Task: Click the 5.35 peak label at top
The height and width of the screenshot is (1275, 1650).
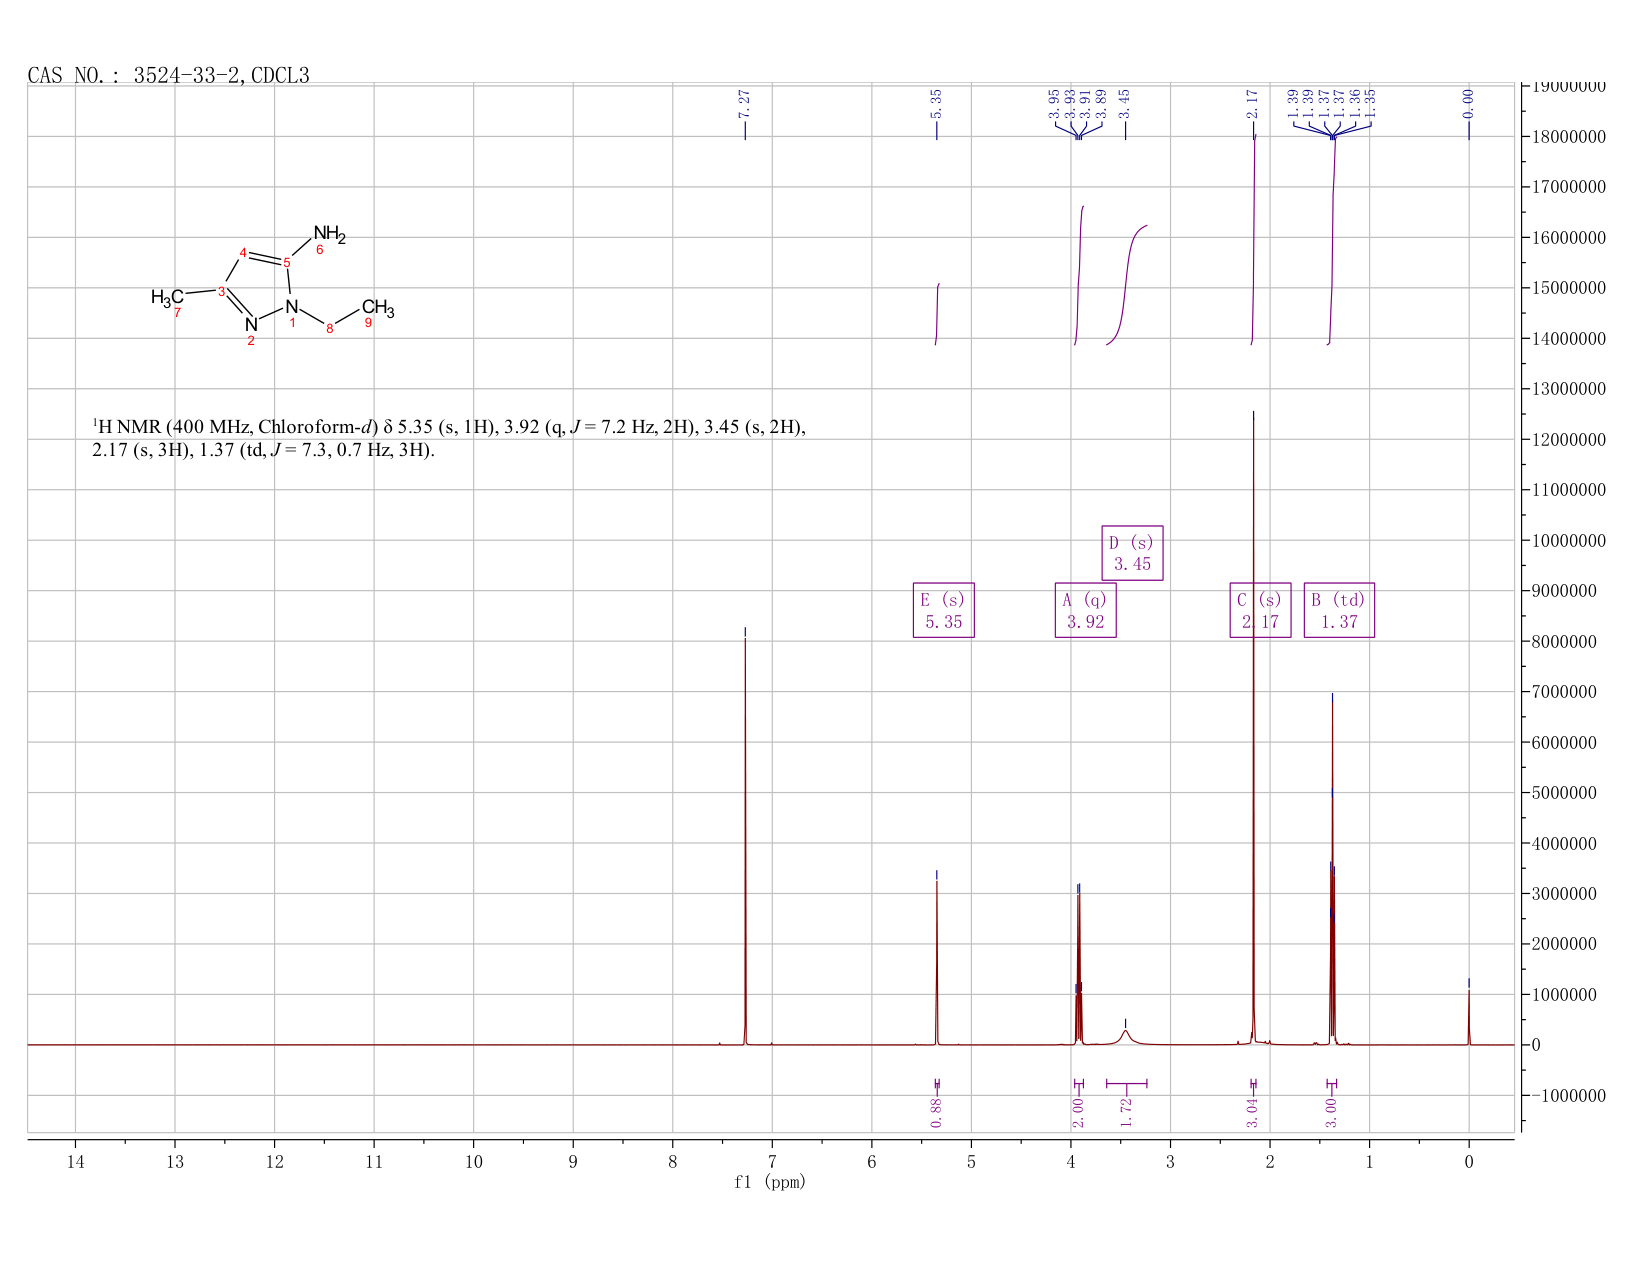Action: pyautogui.click(x=936, y=103)
